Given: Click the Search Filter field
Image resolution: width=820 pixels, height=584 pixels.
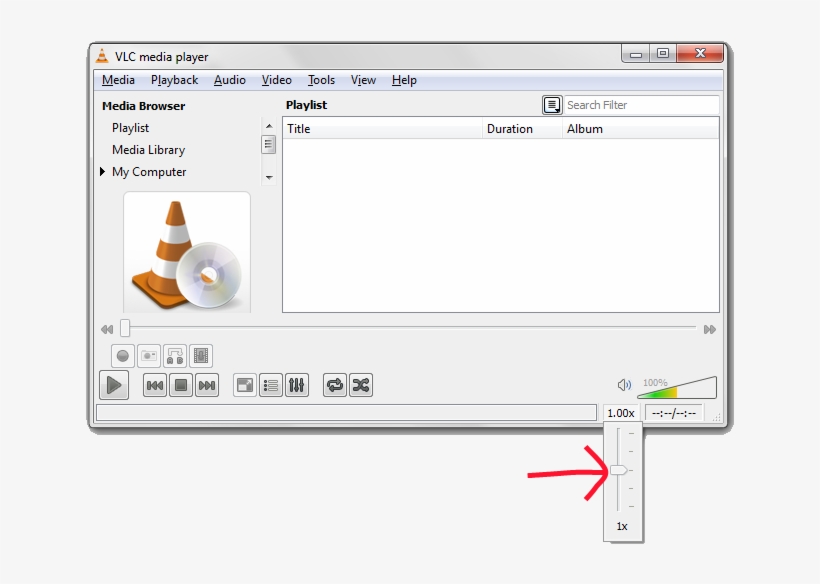Looking at the screenshot, I should click(641, 105).
